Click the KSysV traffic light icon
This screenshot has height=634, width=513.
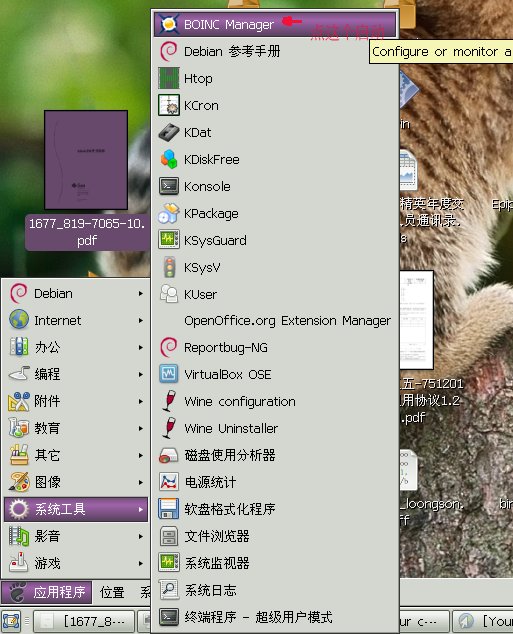[169, 267]
